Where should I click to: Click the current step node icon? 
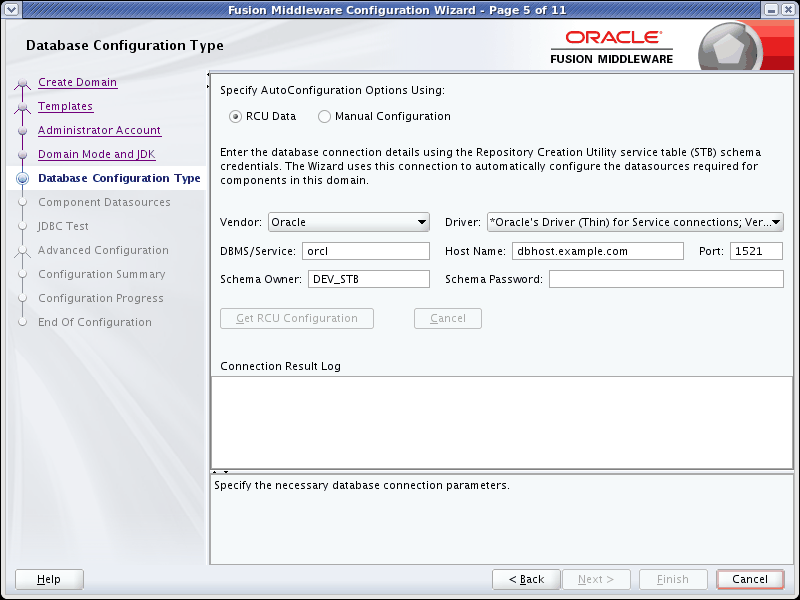[22, 178]
